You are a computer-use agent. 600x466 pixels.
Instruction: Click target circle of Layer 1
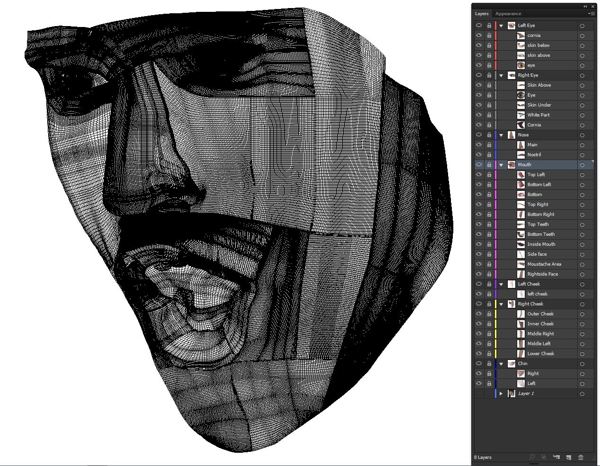point(582,394)
